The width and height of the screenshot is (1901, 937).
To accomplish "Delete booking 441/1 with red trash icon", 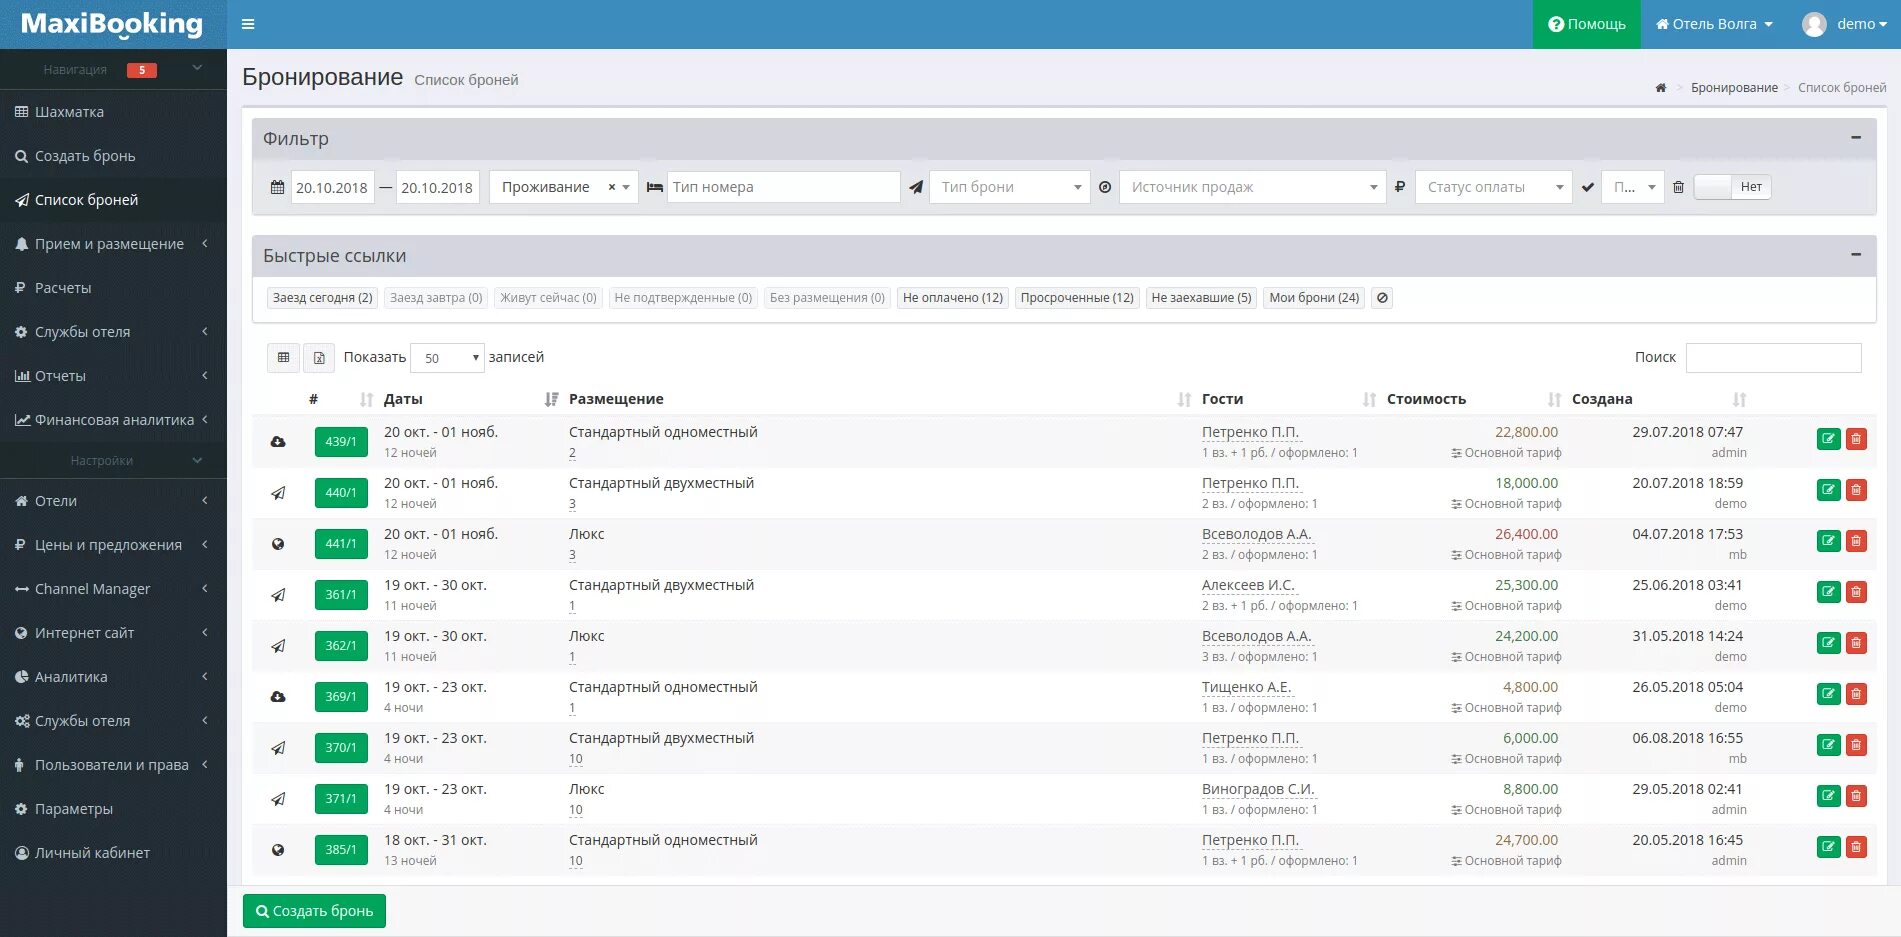I will pos(1856,541).
